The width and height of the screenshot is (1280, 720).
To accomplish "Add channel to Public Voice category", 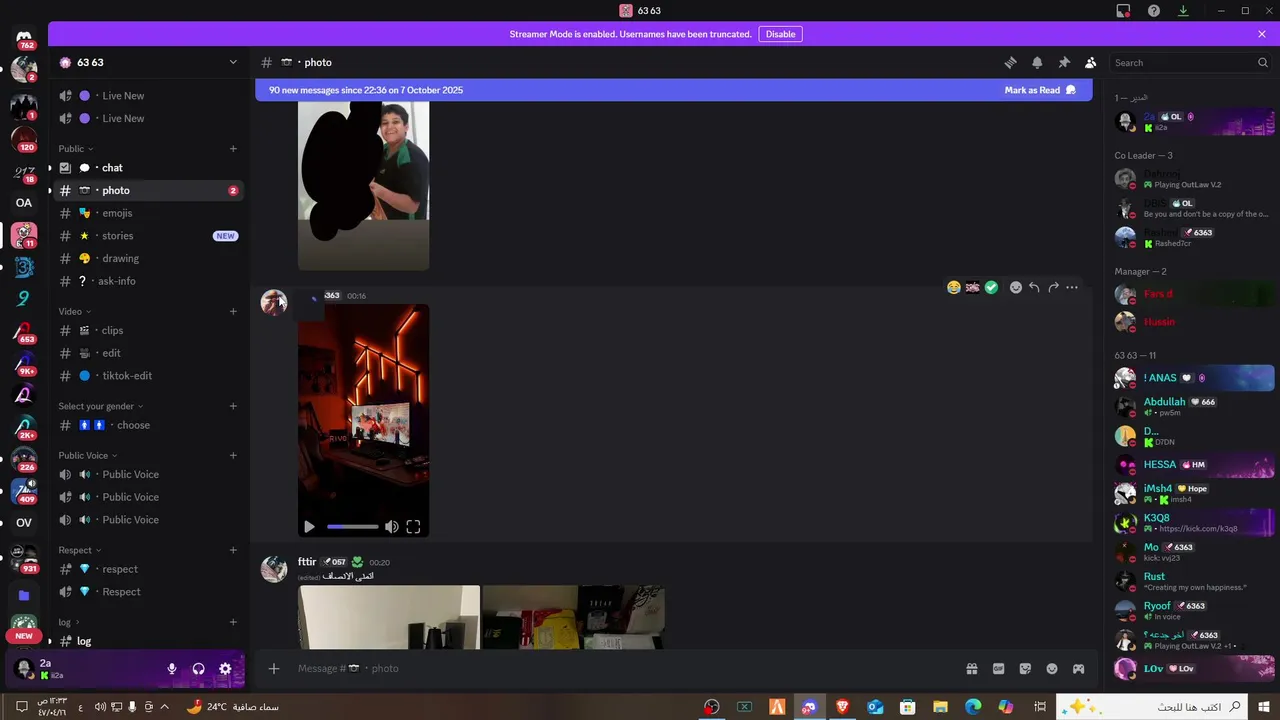I will (233, 455).
